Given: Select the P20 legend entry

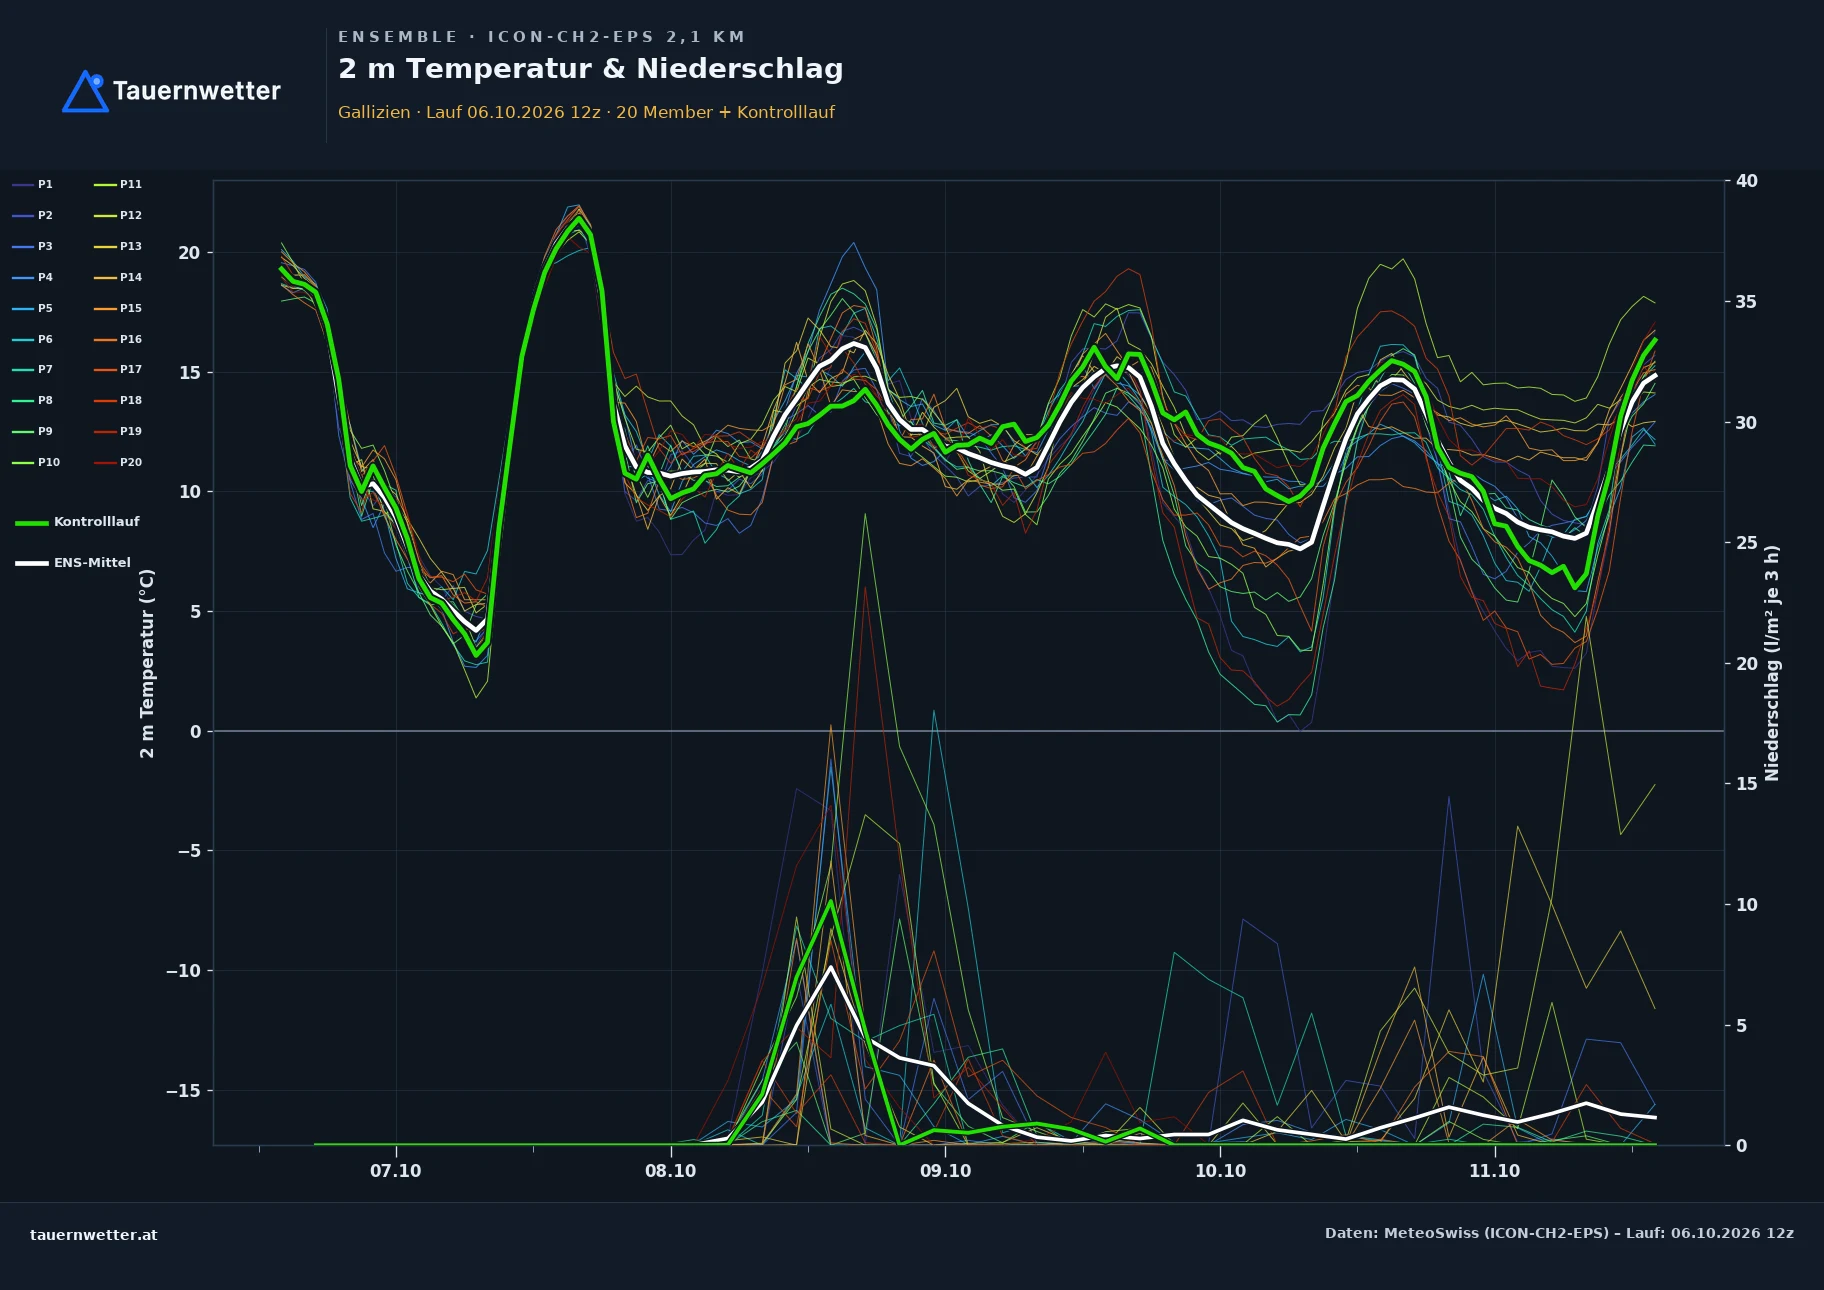Looking at the screenshot, I should 118,462.
